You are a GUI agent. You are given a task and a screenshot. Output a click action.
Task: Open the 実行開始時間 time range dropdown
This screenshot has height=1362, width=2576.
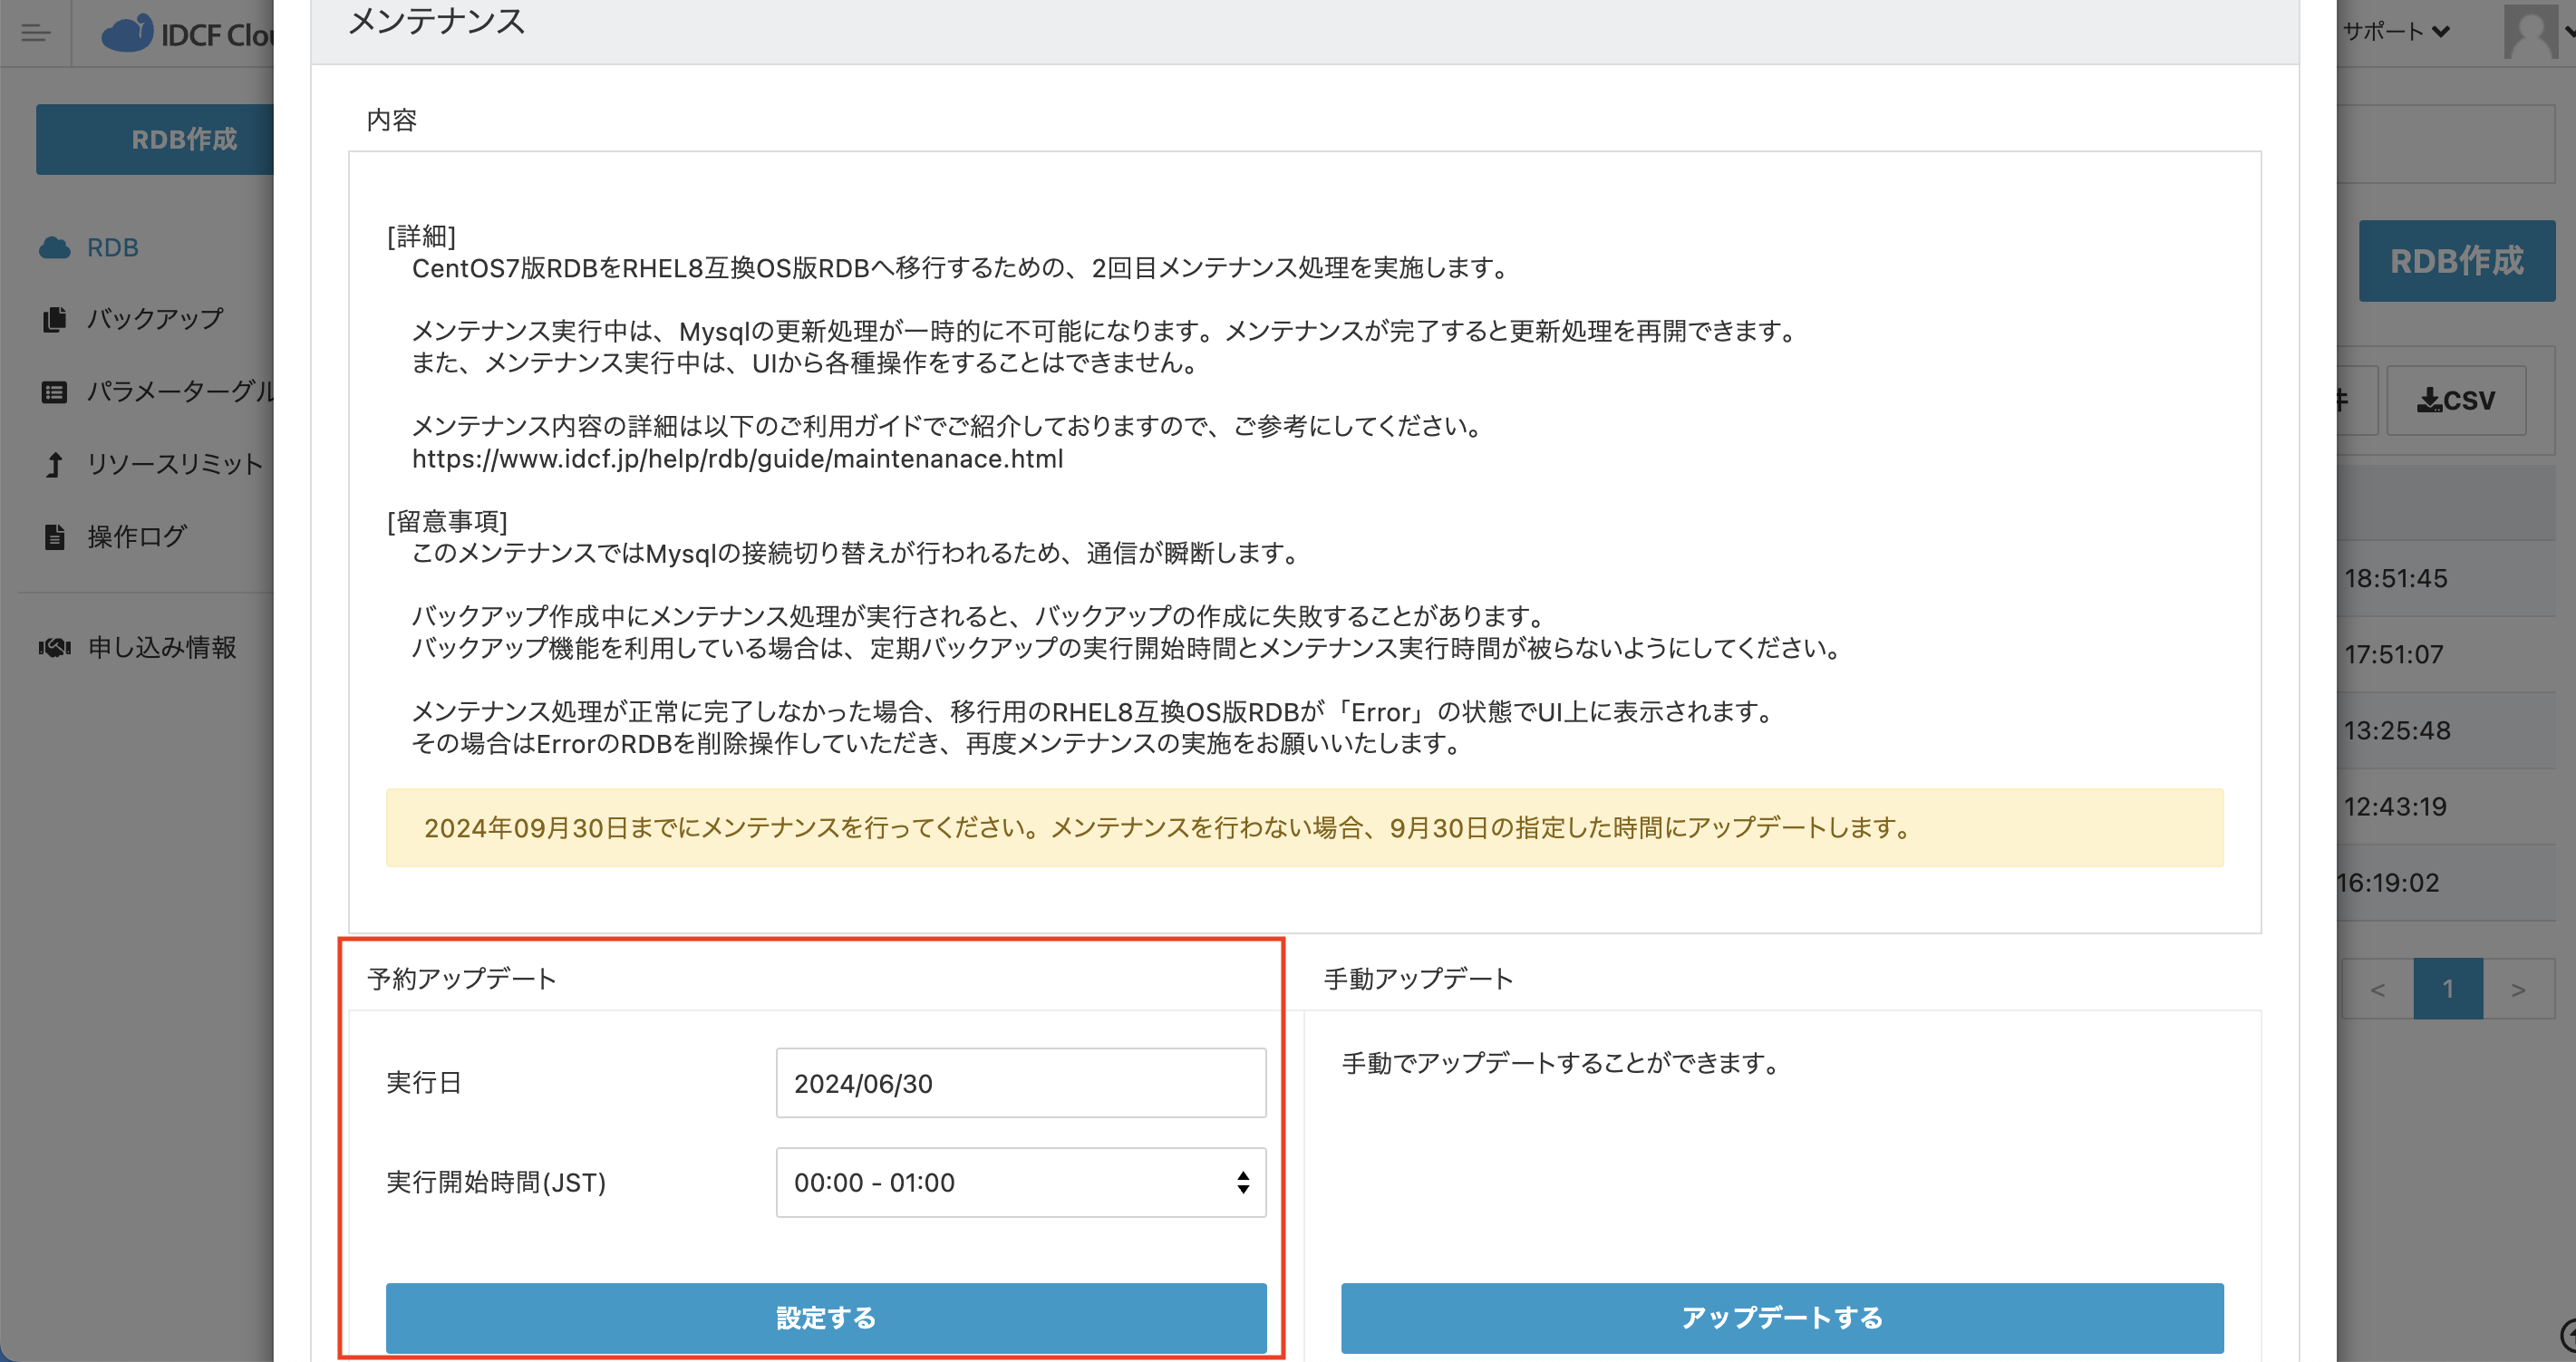pyautogui.click(x=1020, y=1182)
